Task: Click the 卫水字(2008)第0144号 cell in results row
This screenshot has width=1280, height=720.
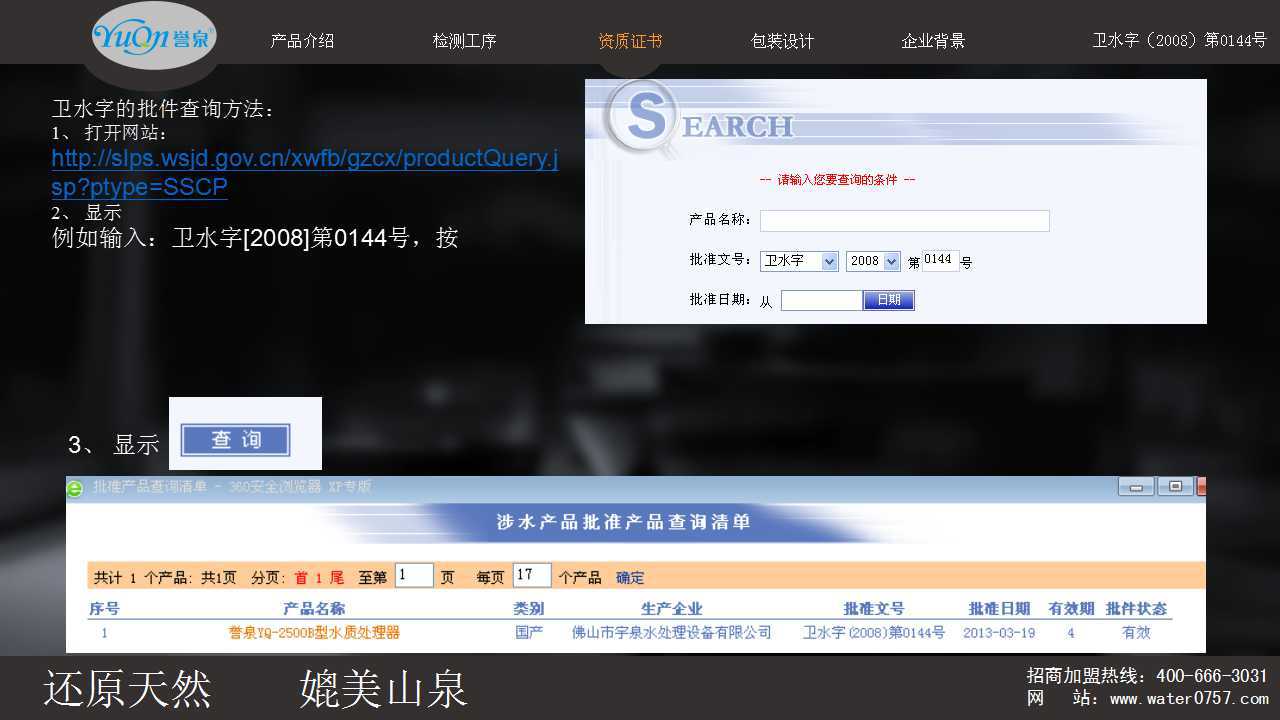Action: coord(874,633)
